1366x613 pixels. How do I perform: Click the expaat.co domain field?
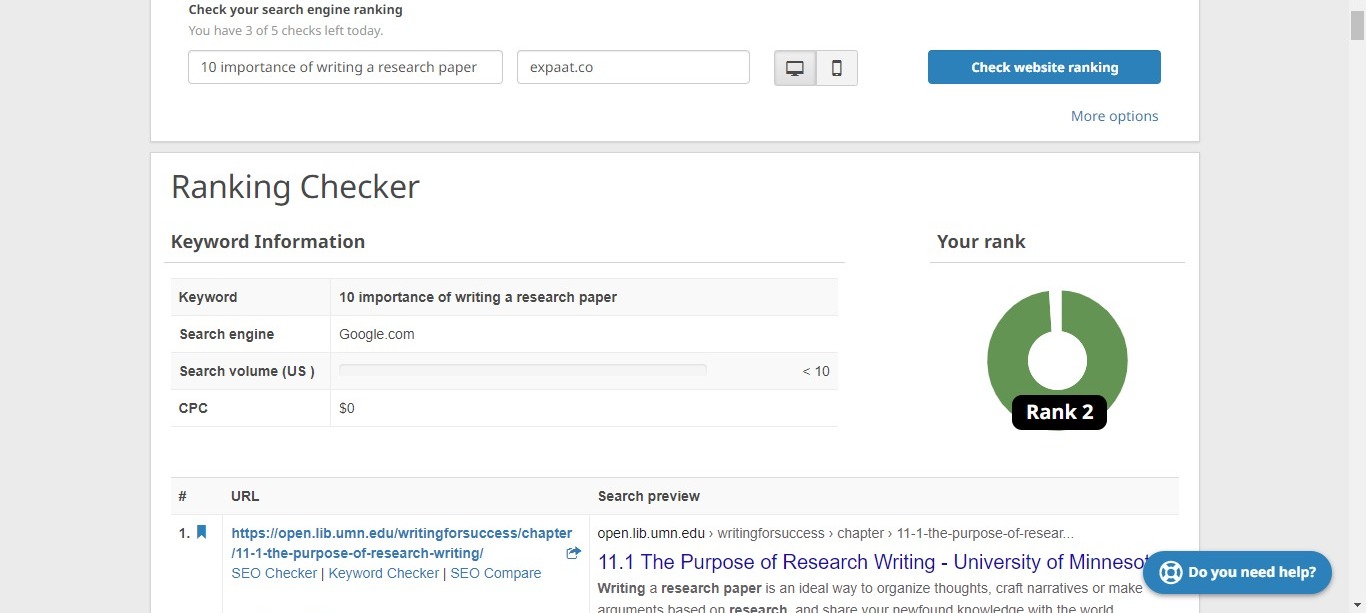click(x=632, y=67)
